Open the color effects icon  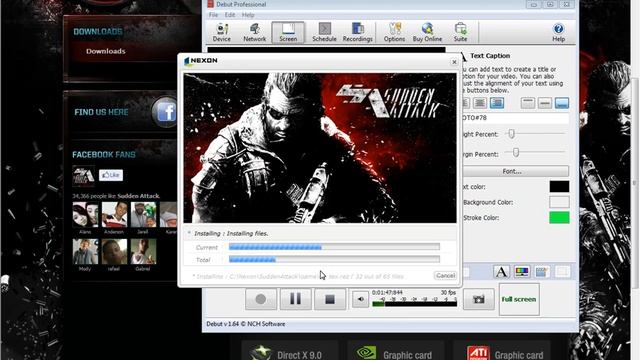522,272
